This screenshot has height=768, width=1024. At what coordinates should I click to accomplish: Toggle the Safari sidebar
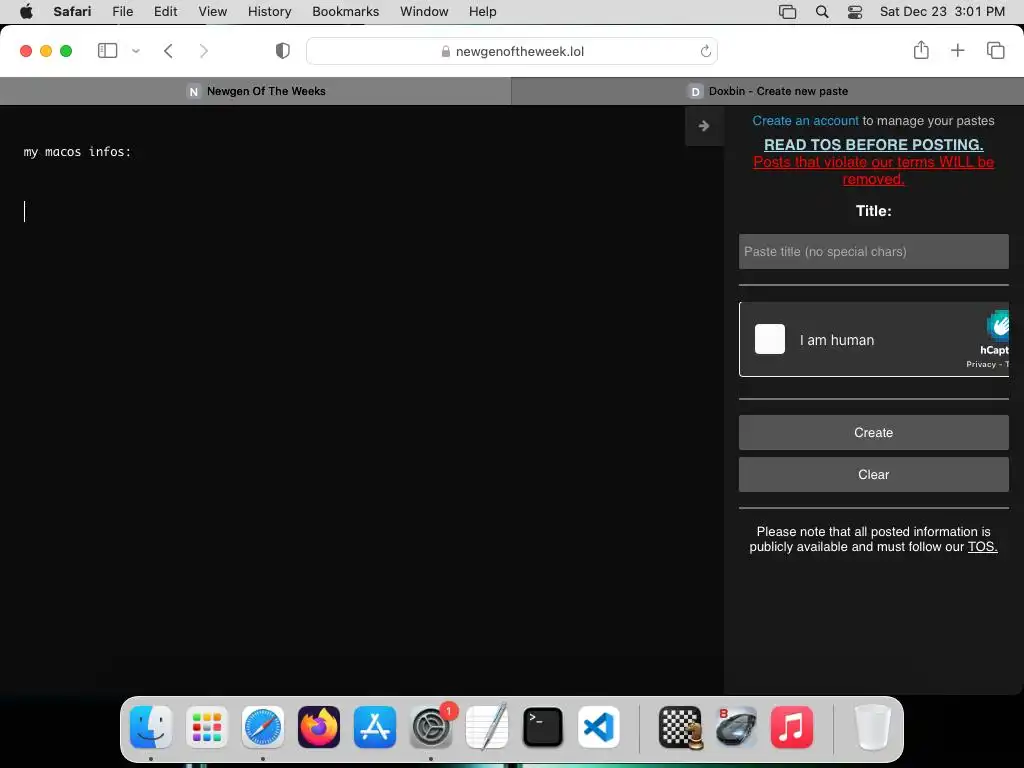pos(107,51)
